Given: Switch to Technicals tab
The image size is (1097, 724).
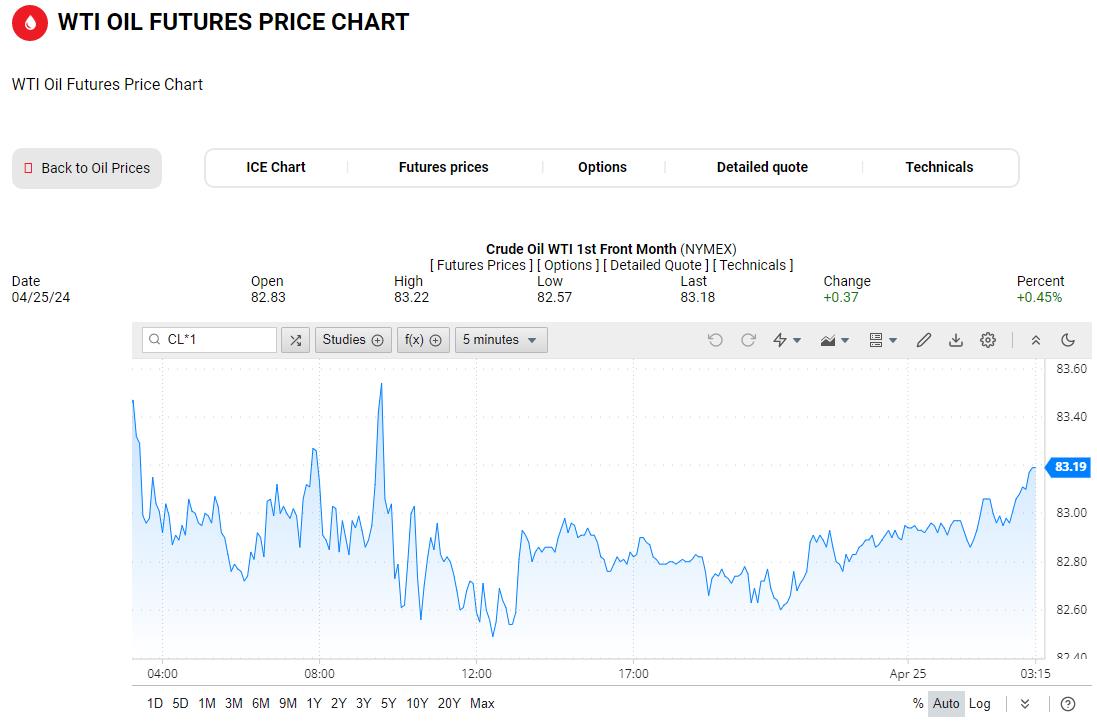Looking at the screenshot, I should tap(939, 167).
